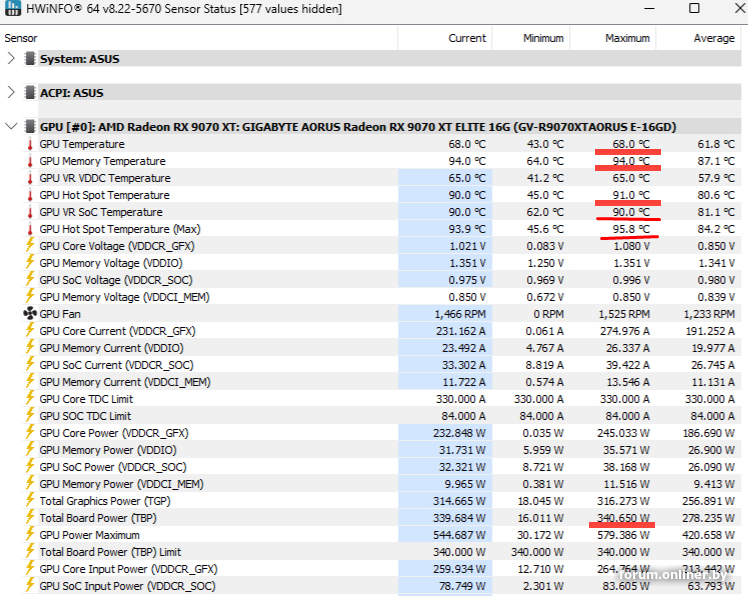Click GPU SoC Power average 26.090 W
This screenshot has height=596, width=748.
(x=711, y=467)
